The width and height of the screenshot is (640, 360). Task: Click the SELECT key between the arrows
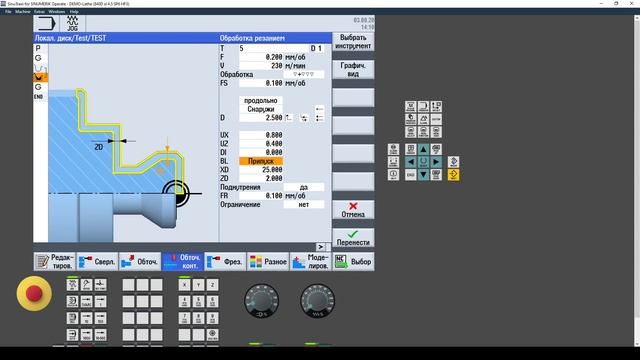coord(423,162)
